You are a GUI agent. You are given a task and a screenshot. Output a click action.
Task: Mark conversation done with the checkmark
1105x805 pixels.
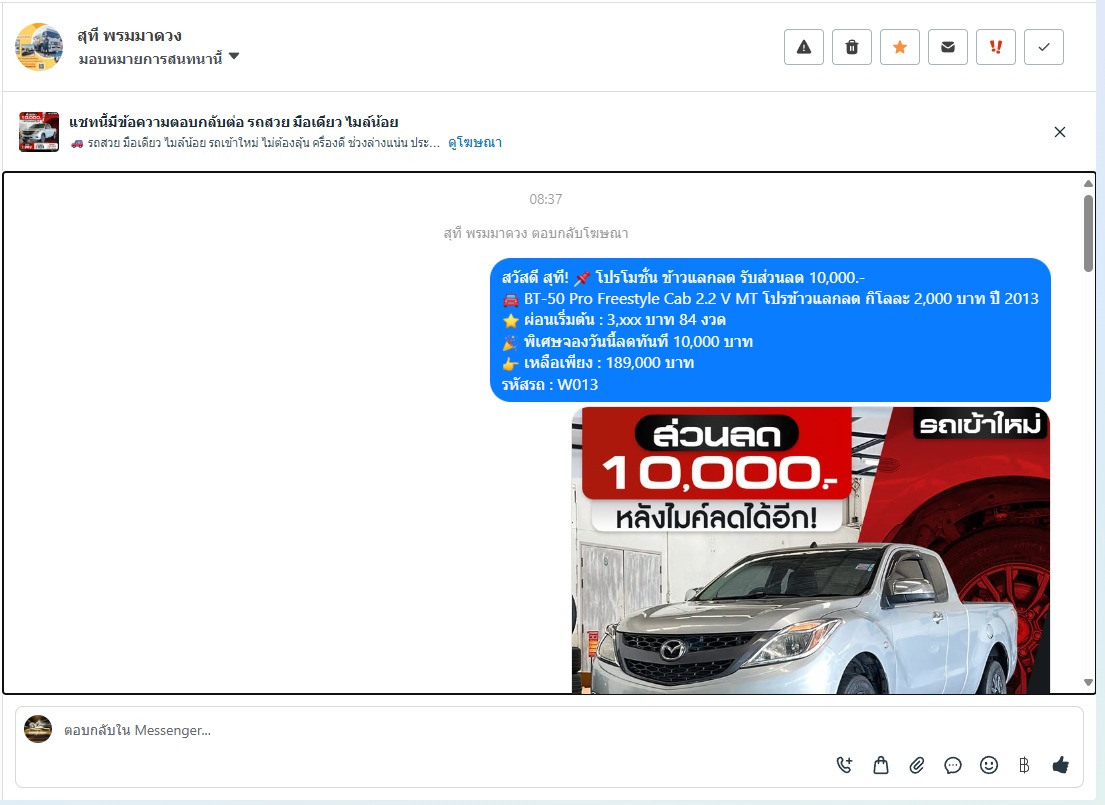(x=1043, y=47)
